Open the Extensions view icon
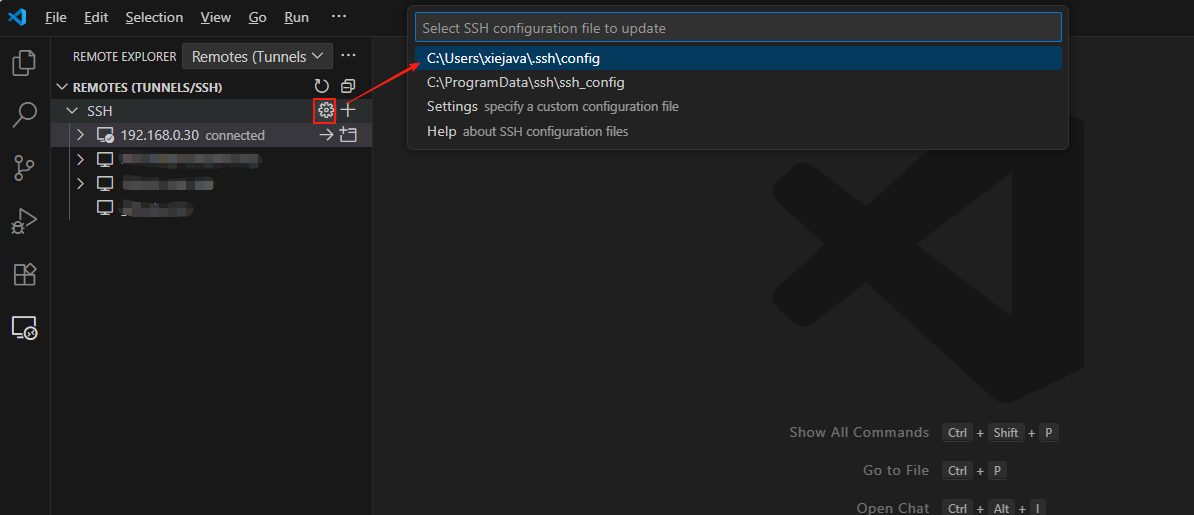 [x=24, y=274]
